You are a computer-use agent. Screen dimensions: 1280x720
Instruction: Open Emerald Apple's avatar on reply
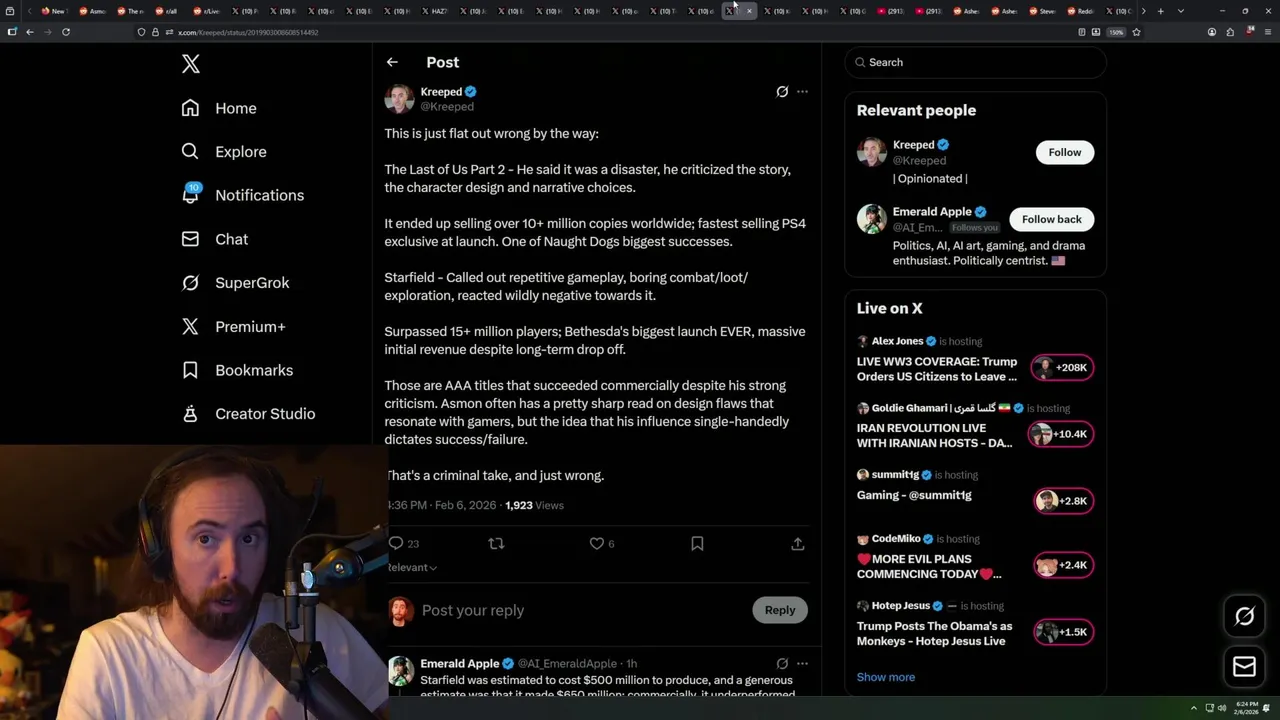coord(401,670)
